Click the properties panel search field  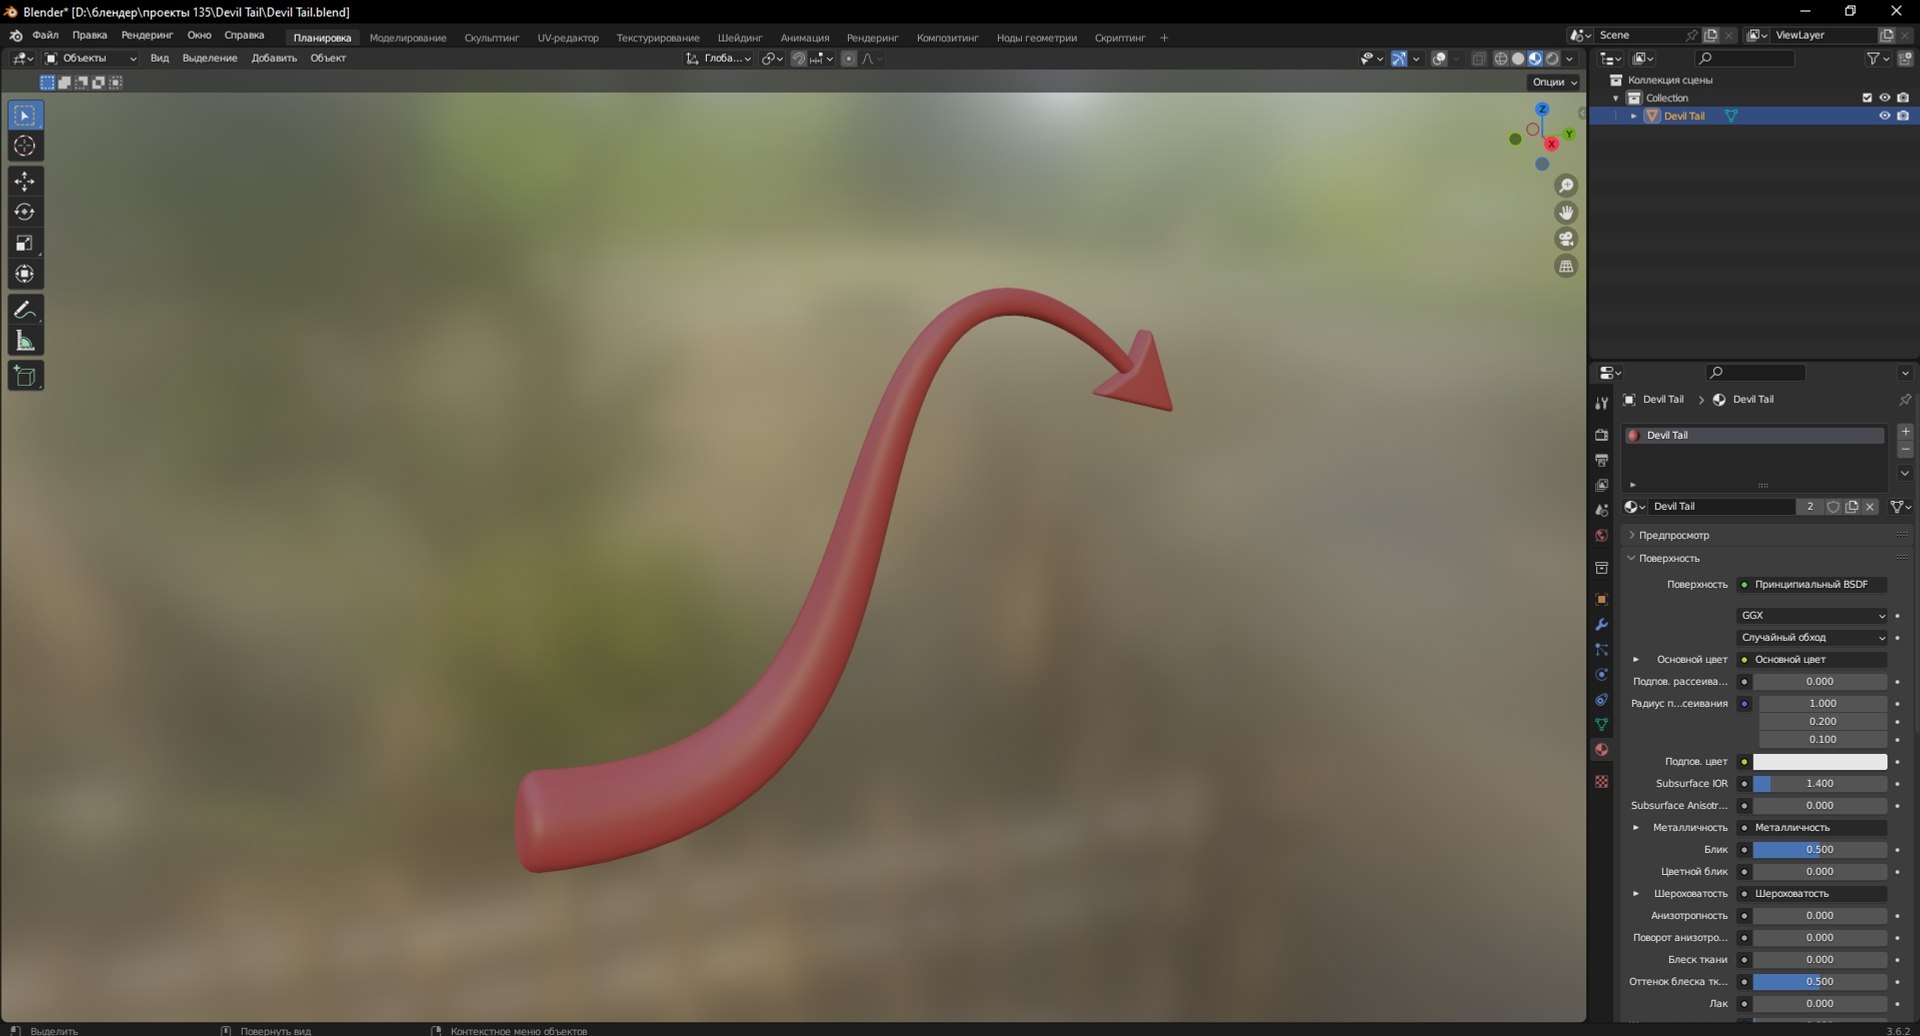(1756, 373)
